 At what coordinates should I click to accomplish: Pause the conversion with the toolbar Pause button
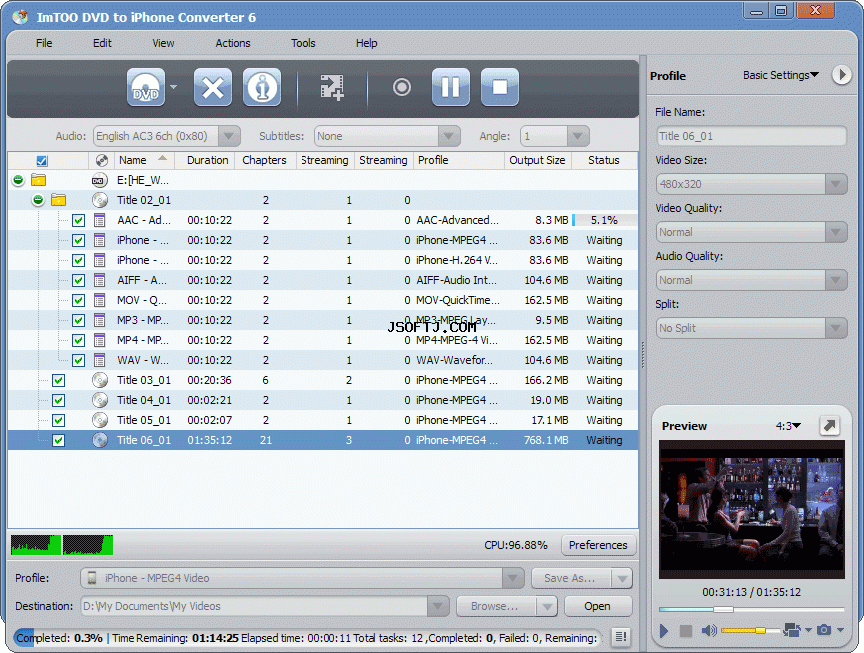pyautogui.click(x=451, y=87)
